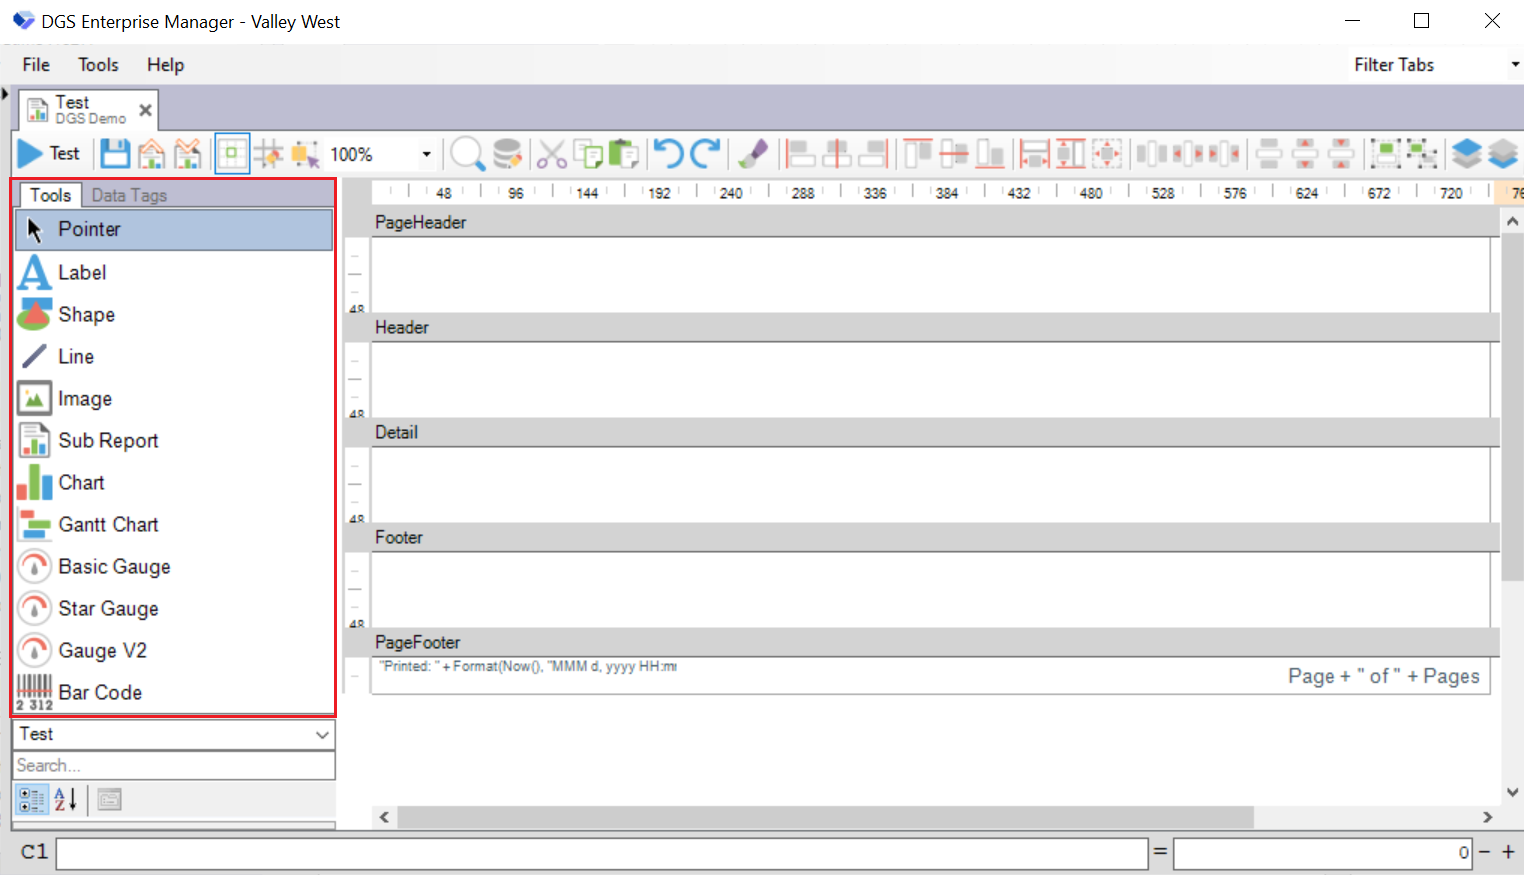Select the Bar Code tool
Viewport: 1524px width, 875px height.
click(x=100, y=692)
